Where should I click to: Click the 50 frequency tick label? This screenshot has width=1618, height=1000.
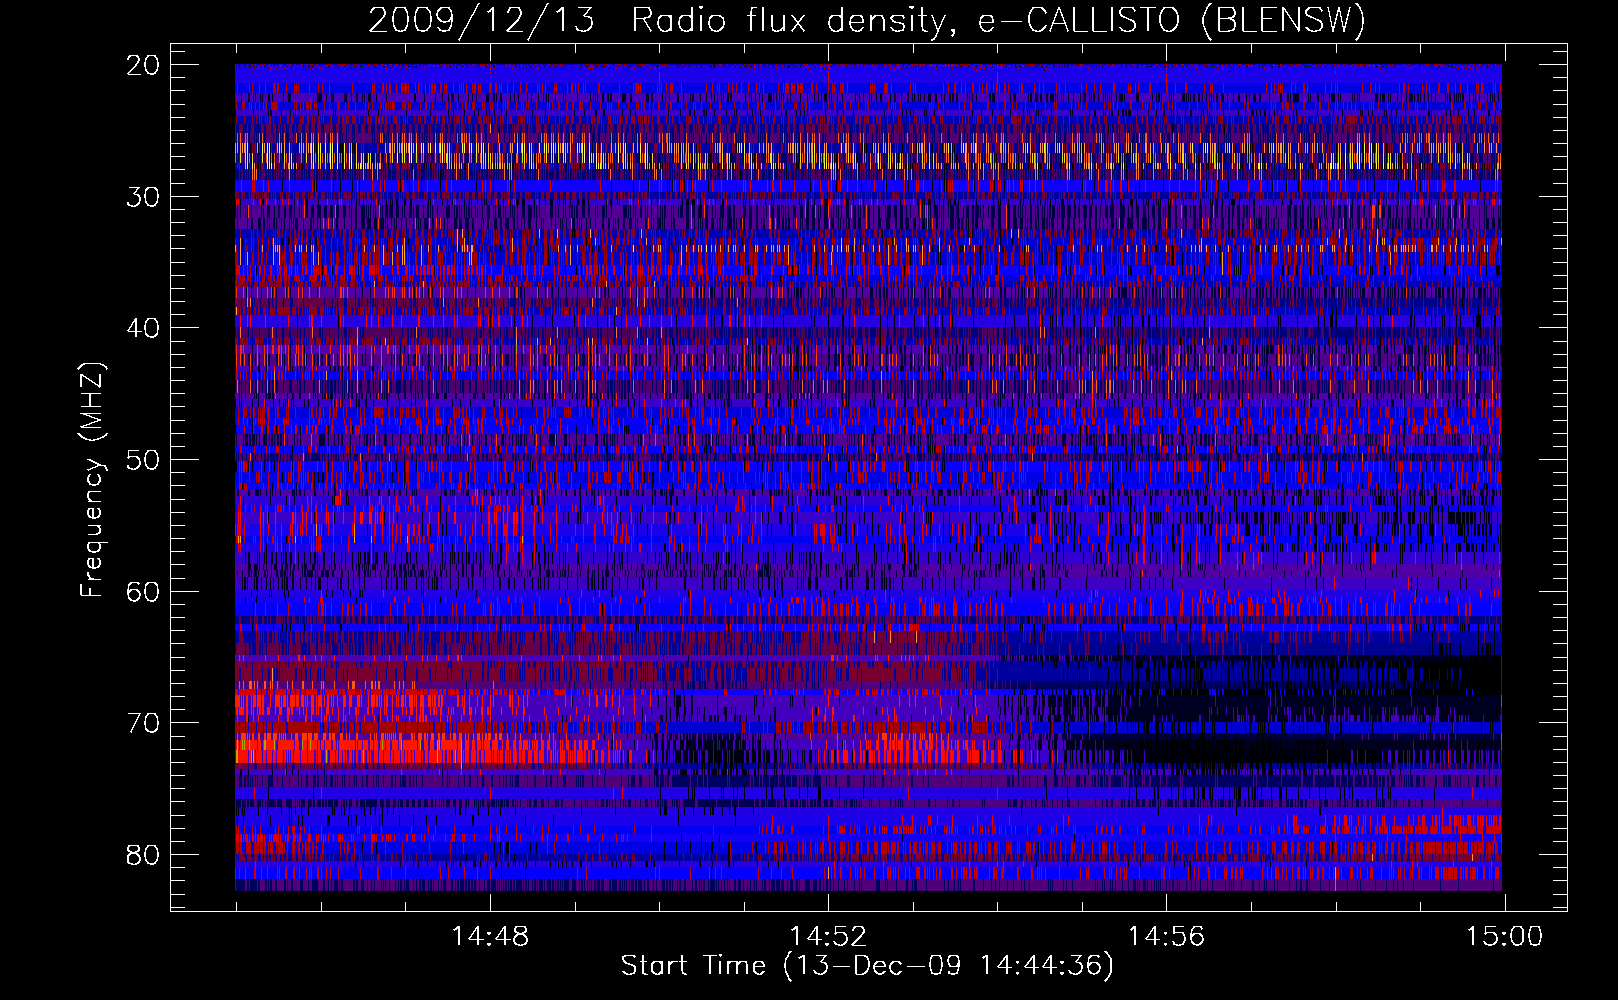click(x=144, y=460)
